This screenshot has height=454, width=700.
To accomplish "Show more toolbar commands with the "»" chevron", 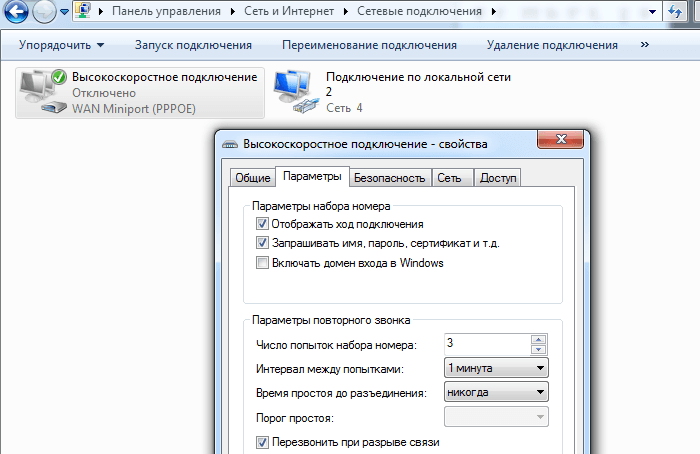I will pyautogui.click(x=645, y=45).
